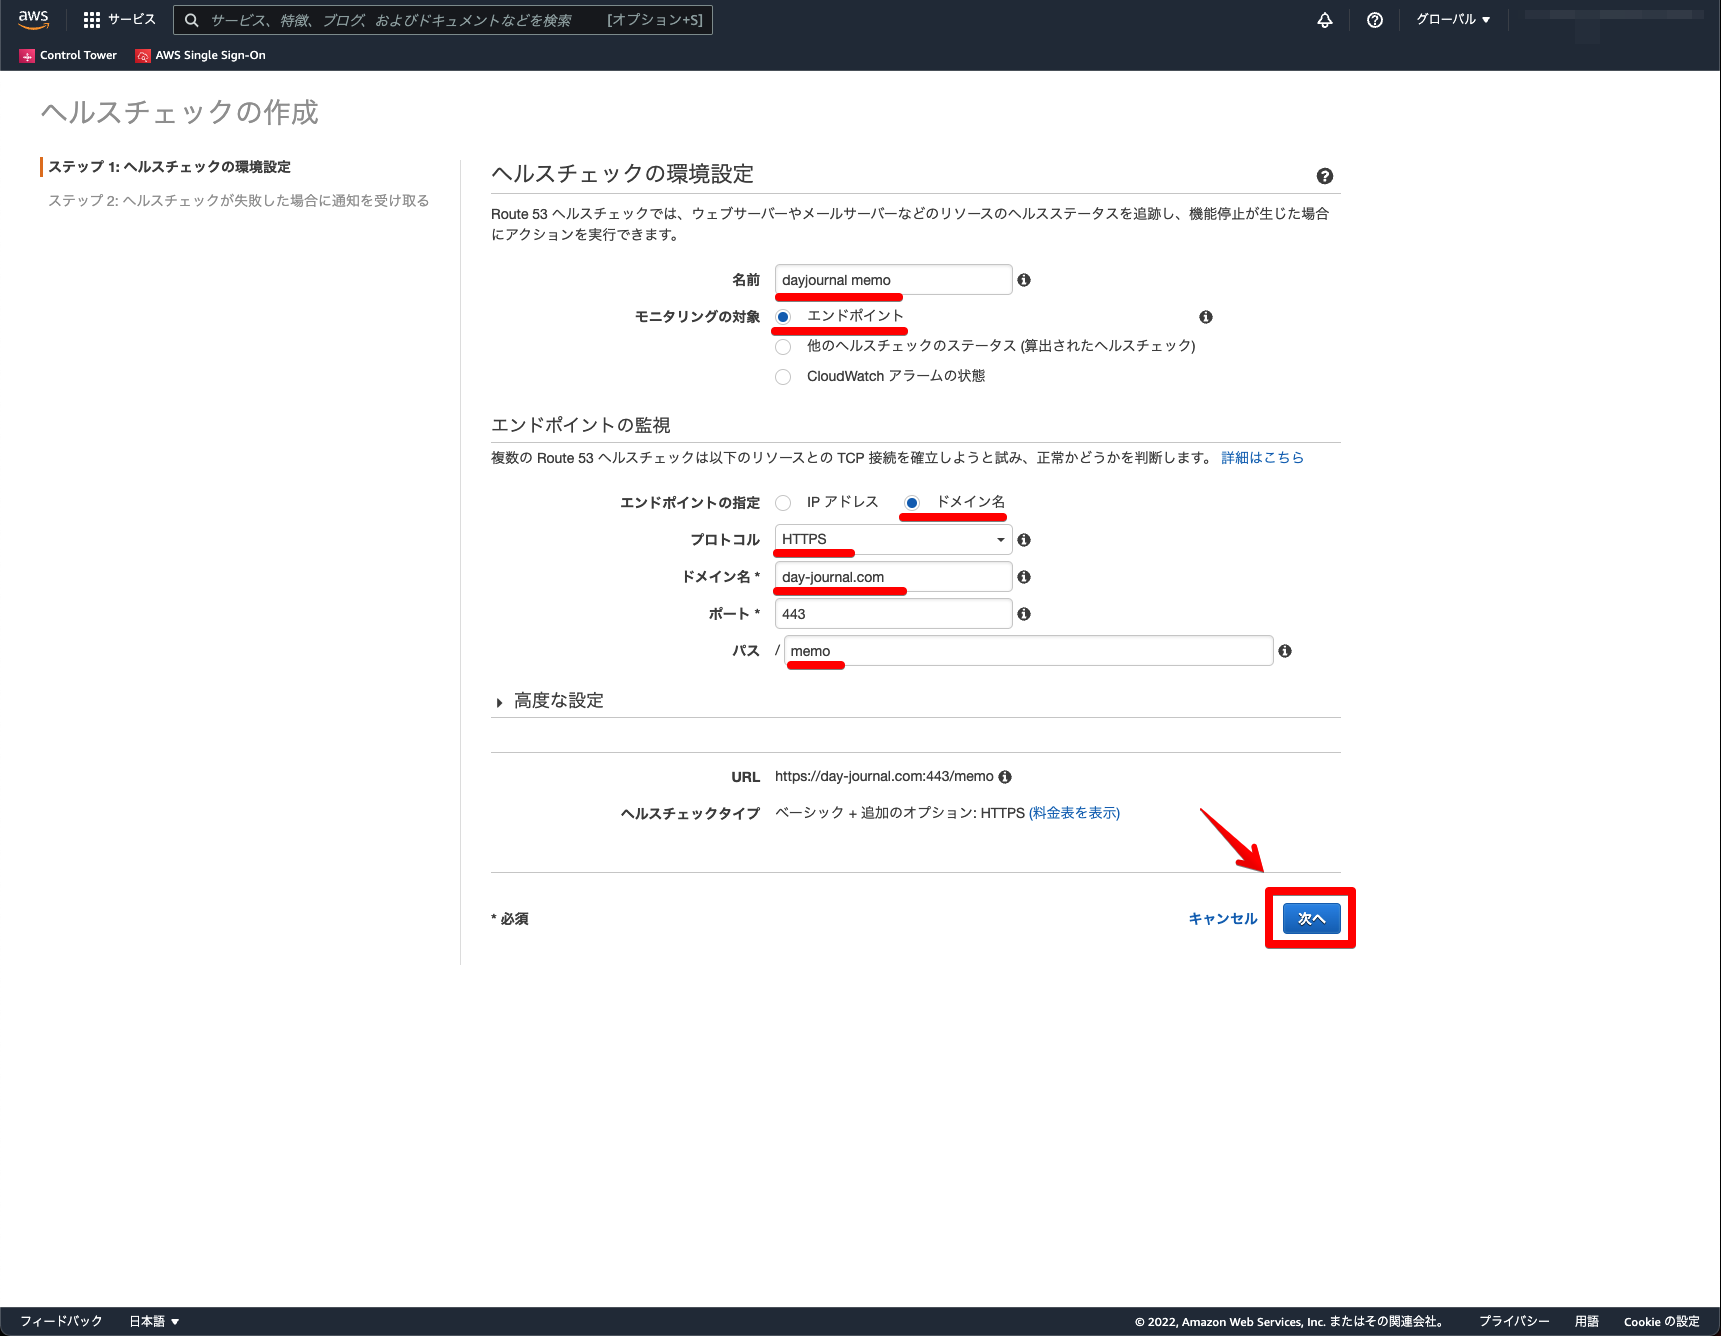Screen dimensions: 1721x1336
Task: Open the support question mark icon in header
Action: pos(1375,20)
